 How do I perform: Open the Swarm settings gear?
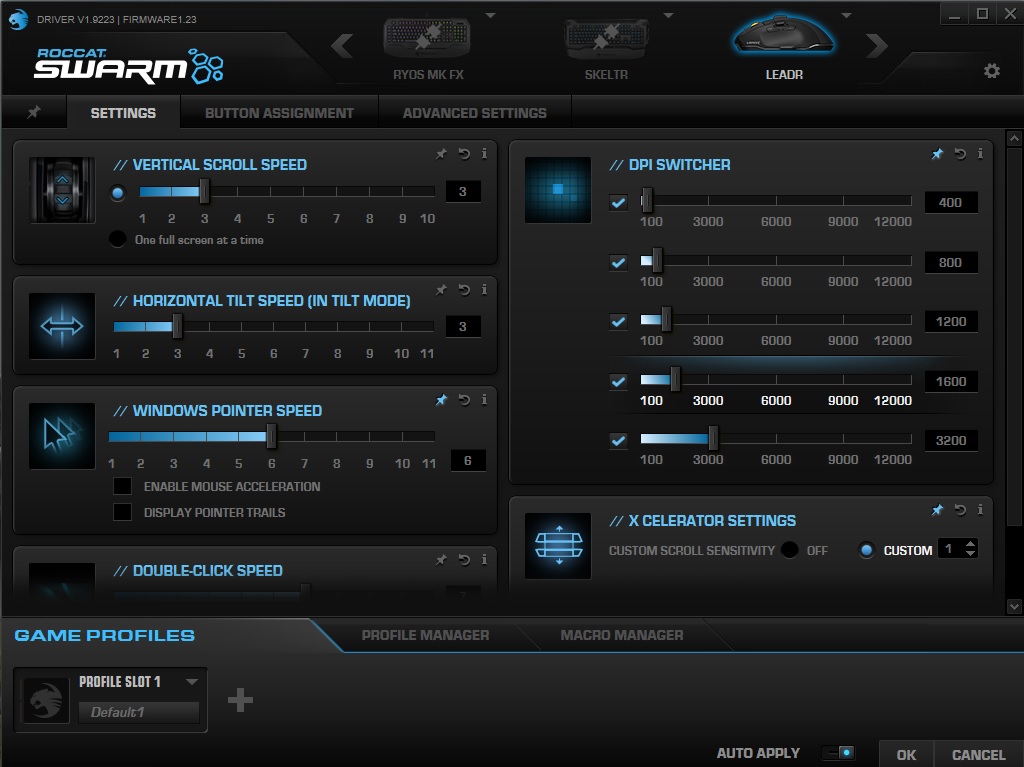[991, 71]
